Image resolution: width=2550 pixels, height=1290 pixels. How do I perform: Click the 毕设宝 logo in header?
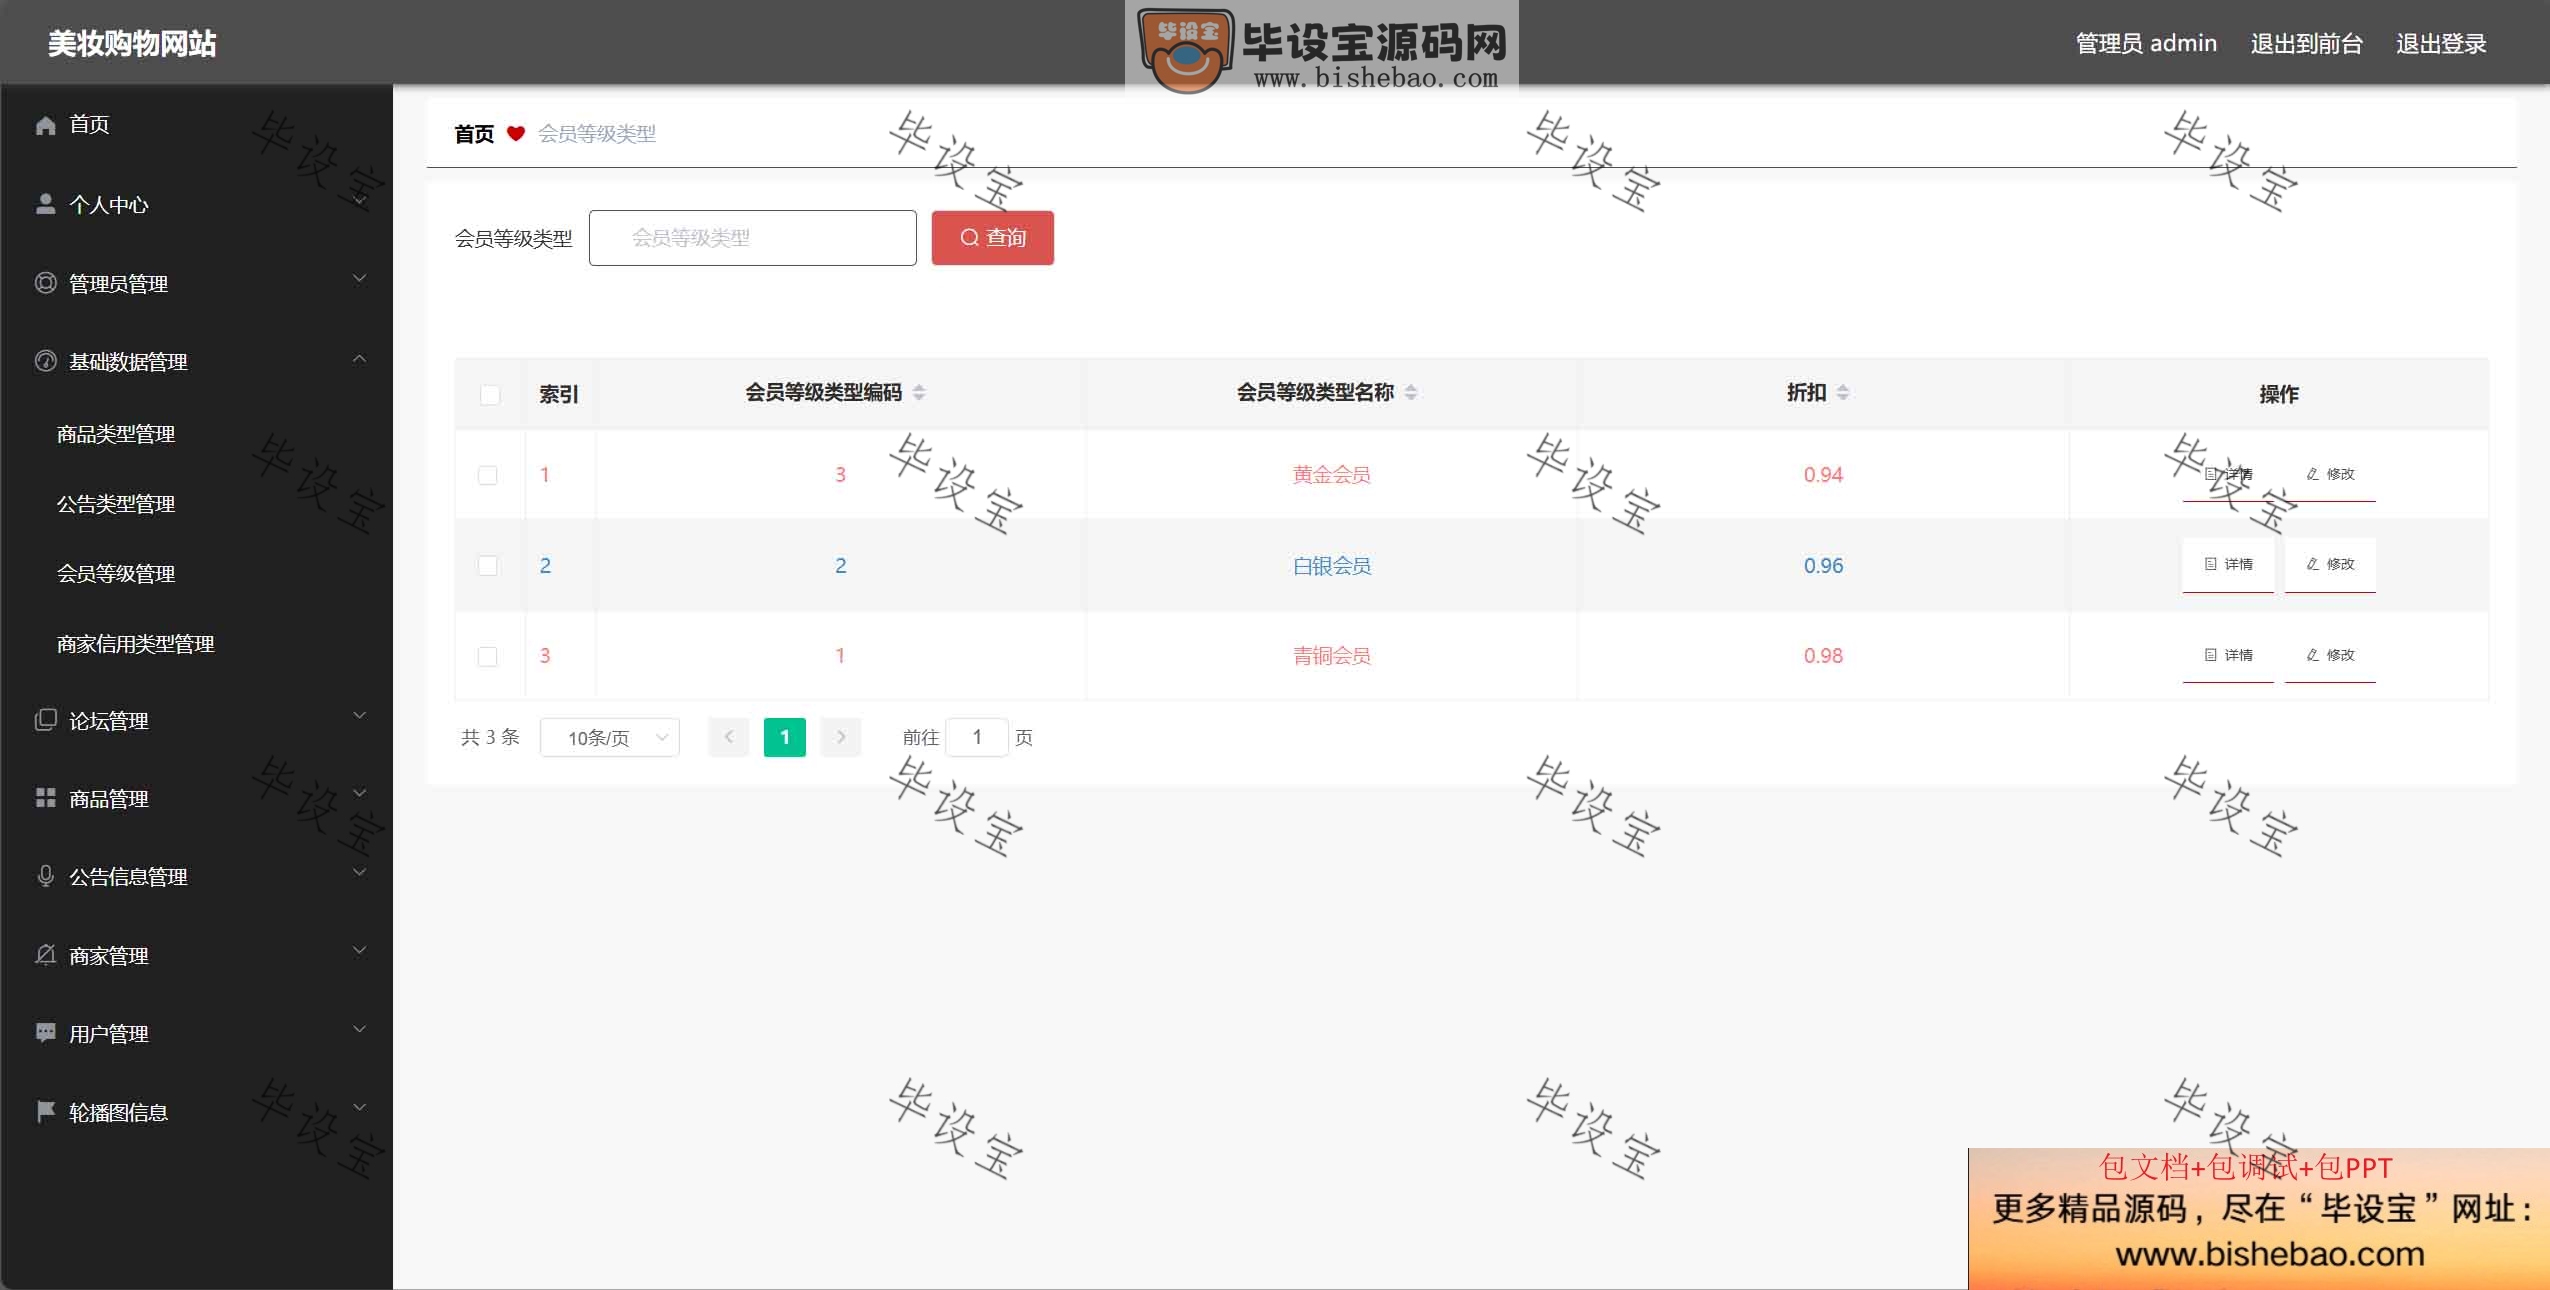[1322, 47]
